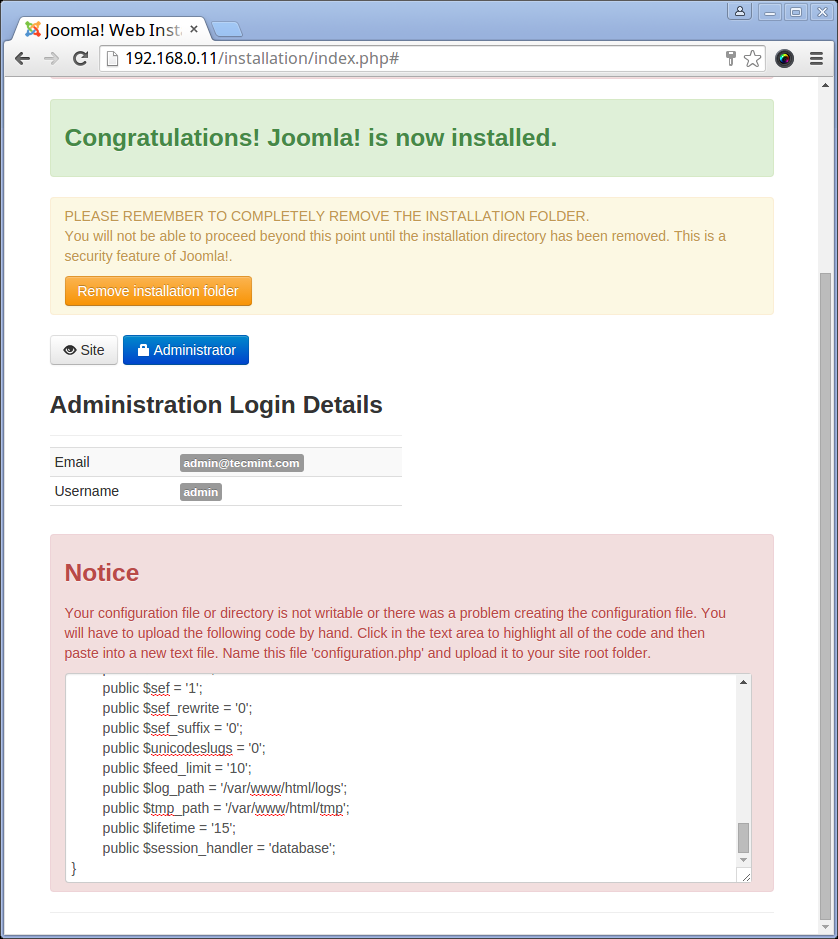Click the Notice heading
Viewport: 838px width, 939px height.
(102, 573)
